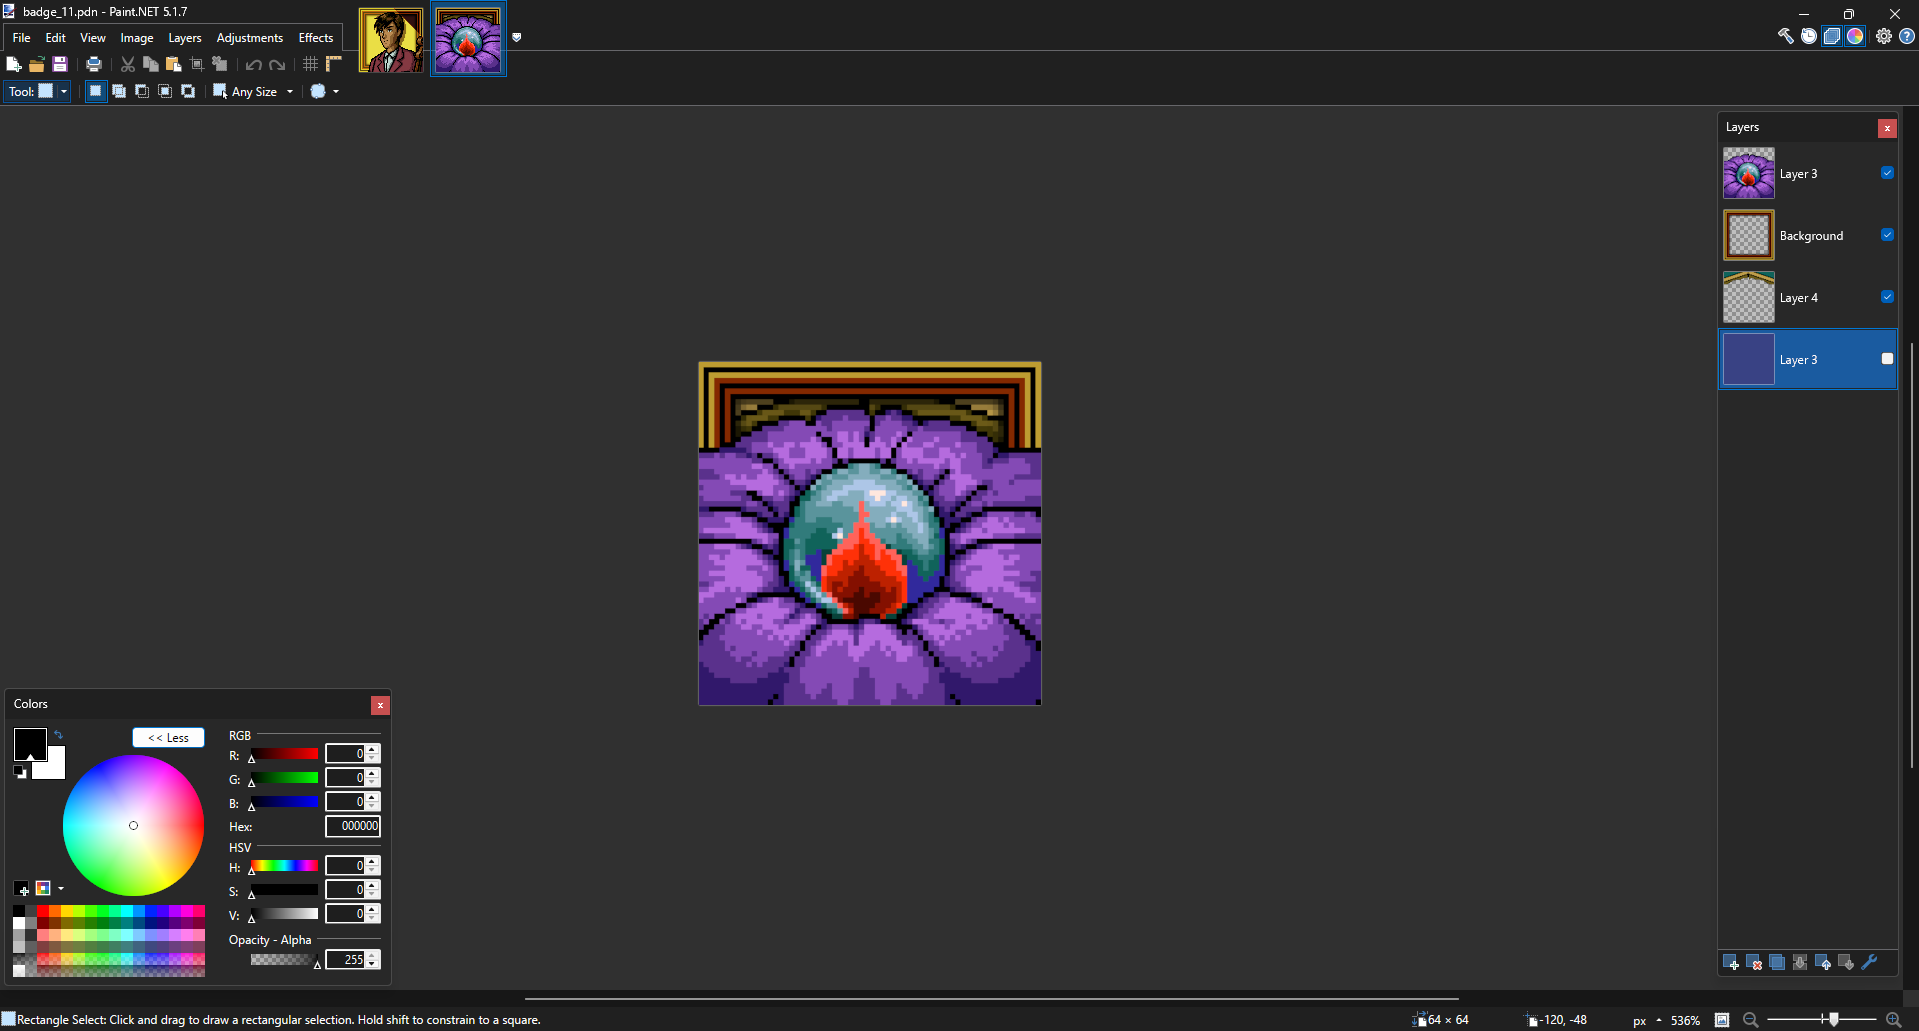Select the Background layer row
The width and height of the screenshot is (1919, 1031).
pos(1808,235)
